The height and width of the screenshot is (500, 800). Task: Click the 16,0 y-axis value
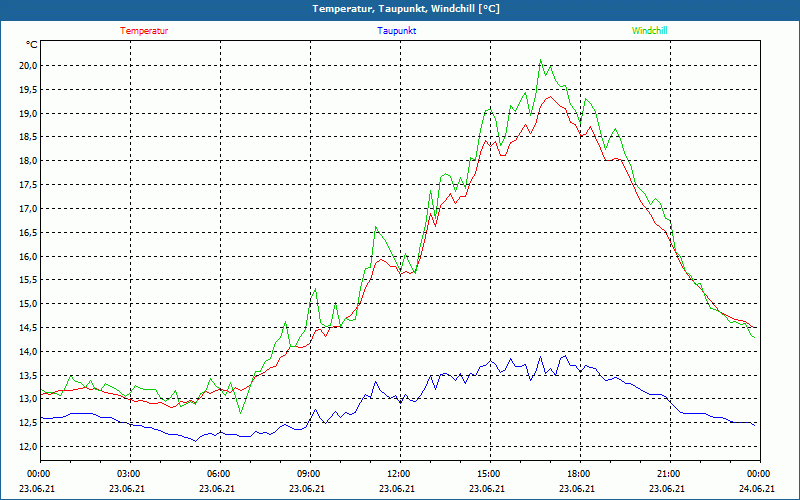[x=29, y=256]
